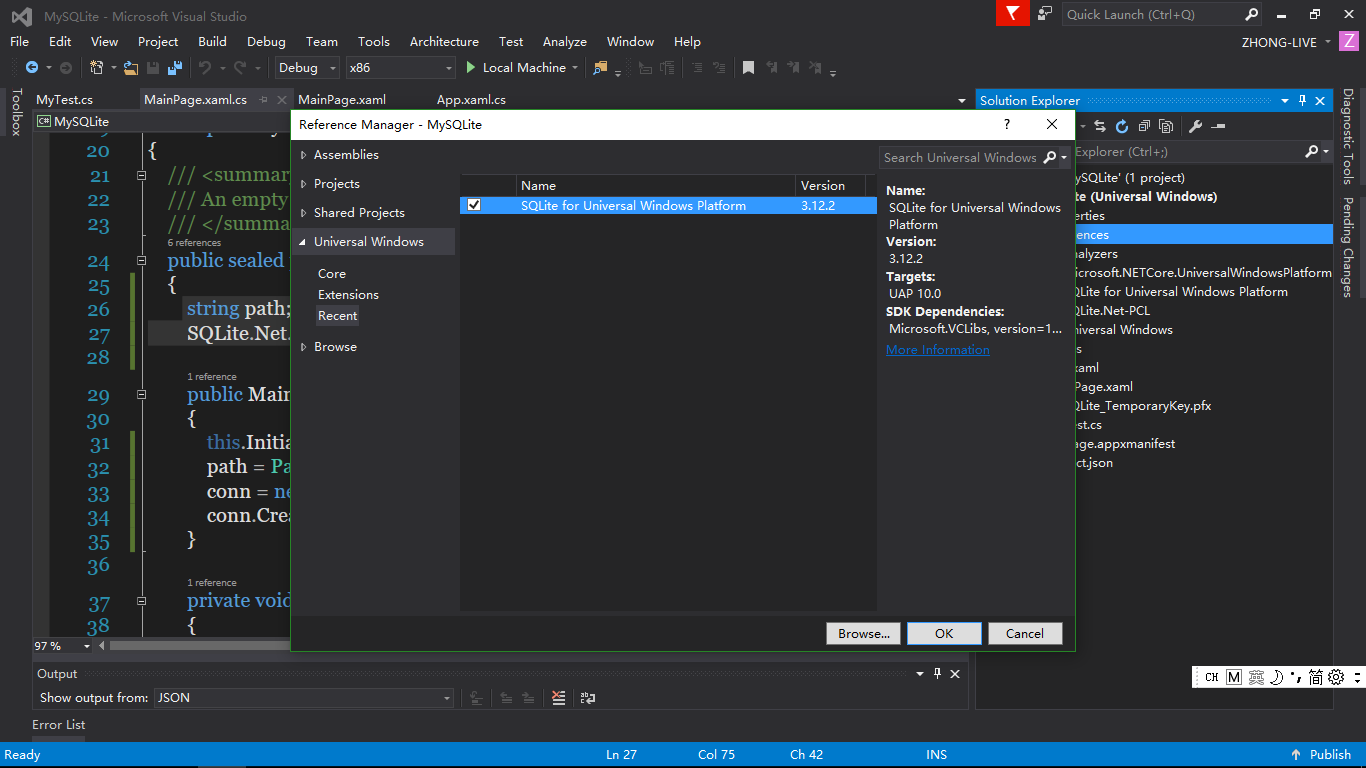Switch to the MyTest.cs tab
This screenshot has height=768, width=1366.
point(64,100)
